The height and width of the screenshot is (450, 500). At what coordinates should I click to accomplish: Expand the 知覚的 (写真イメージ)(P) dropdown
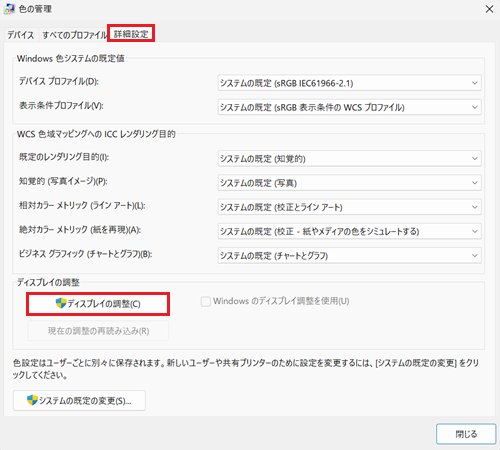pos(349,183)
